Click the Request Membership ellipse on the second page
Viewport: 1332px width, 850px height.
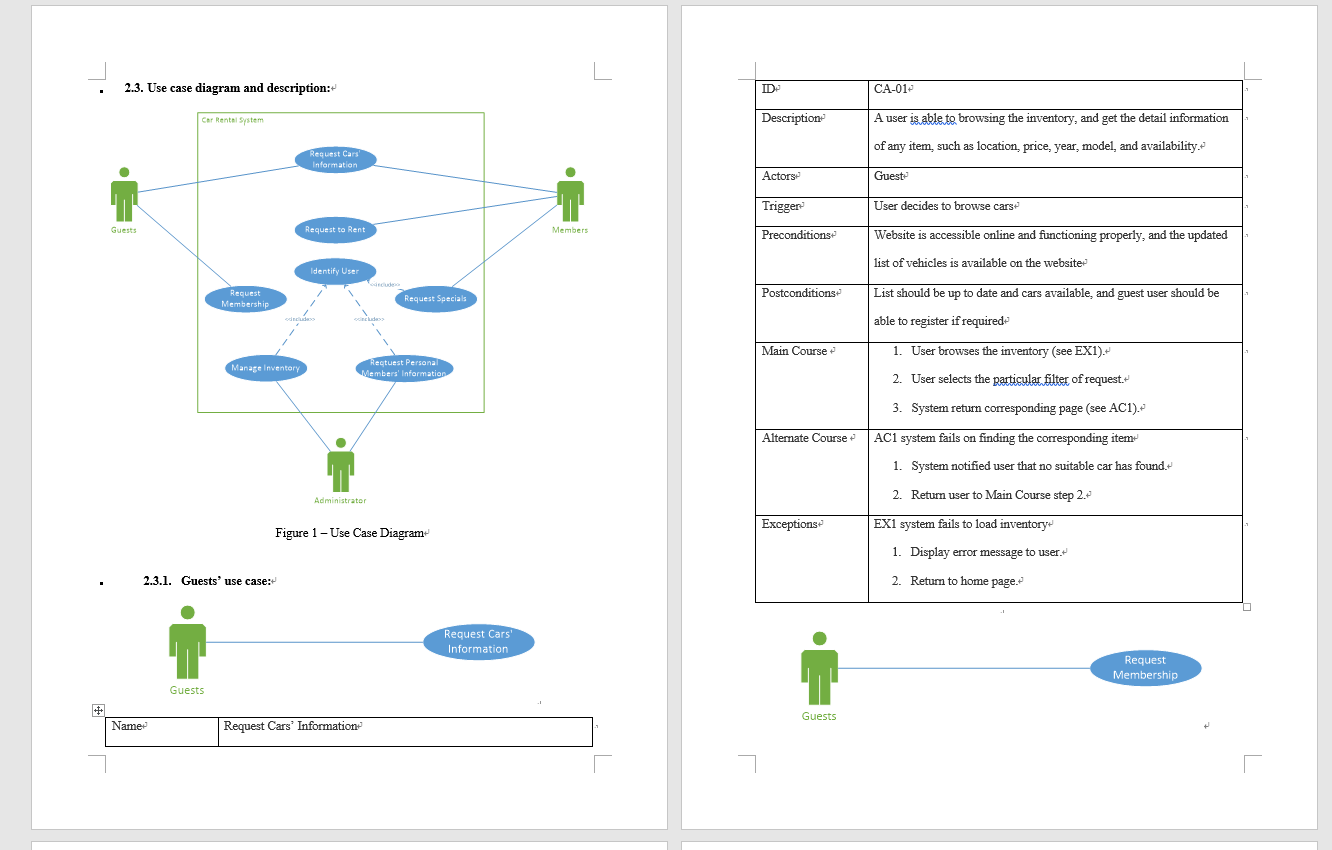coord(1145,668)
